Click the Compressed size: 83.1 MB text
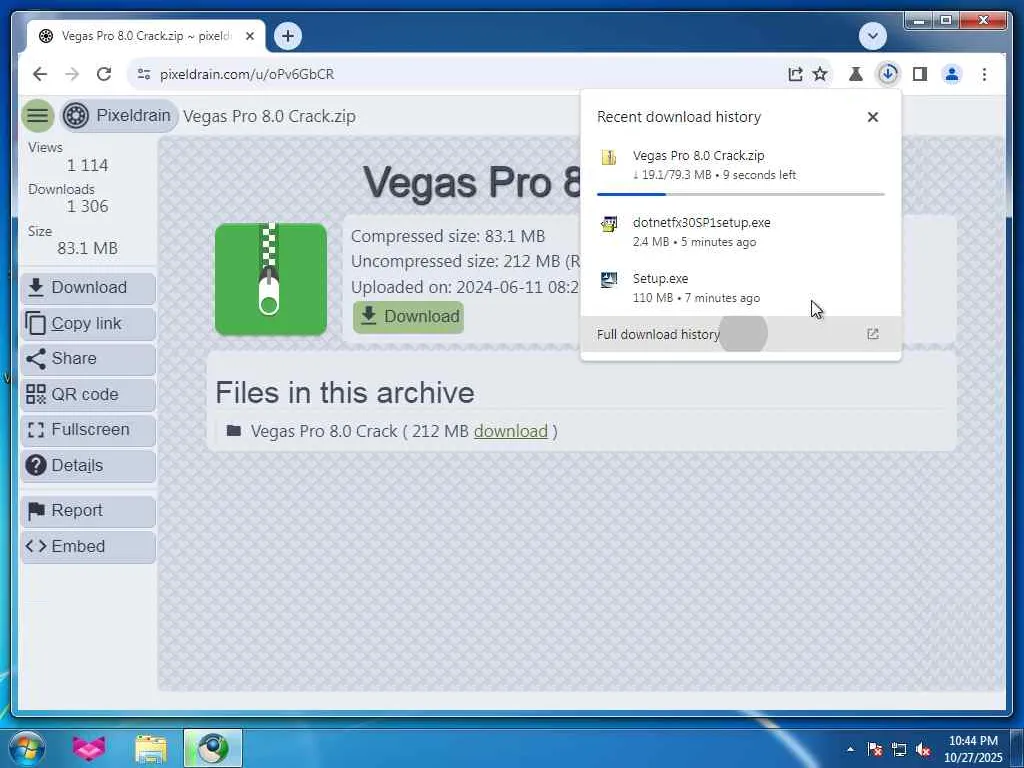The width and height of the screenshot is (1024, 768). coord(448,236)
